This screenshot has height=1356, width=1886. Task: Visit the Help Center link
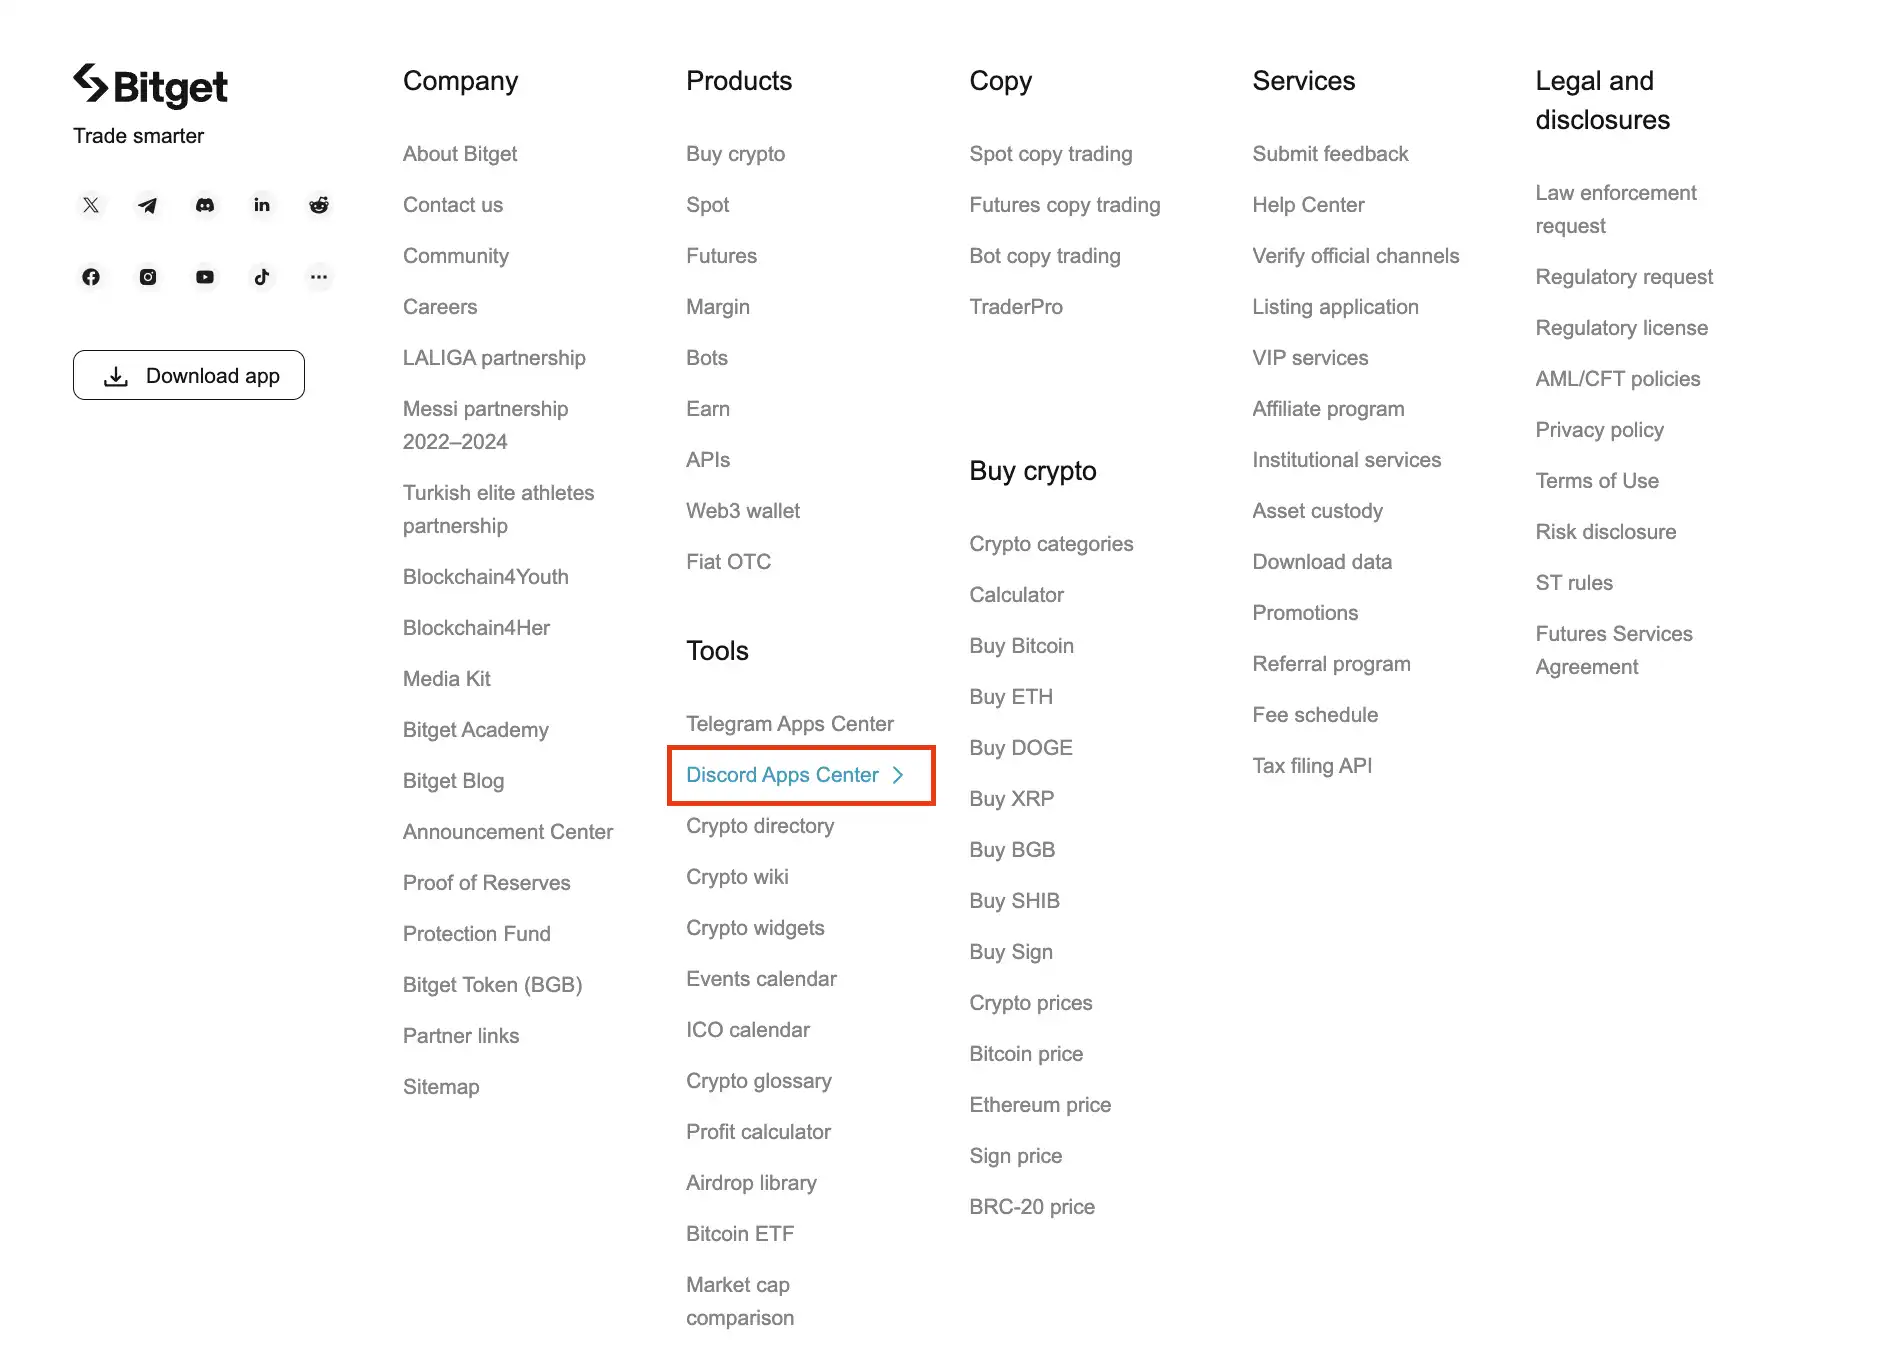(1308, 205)
